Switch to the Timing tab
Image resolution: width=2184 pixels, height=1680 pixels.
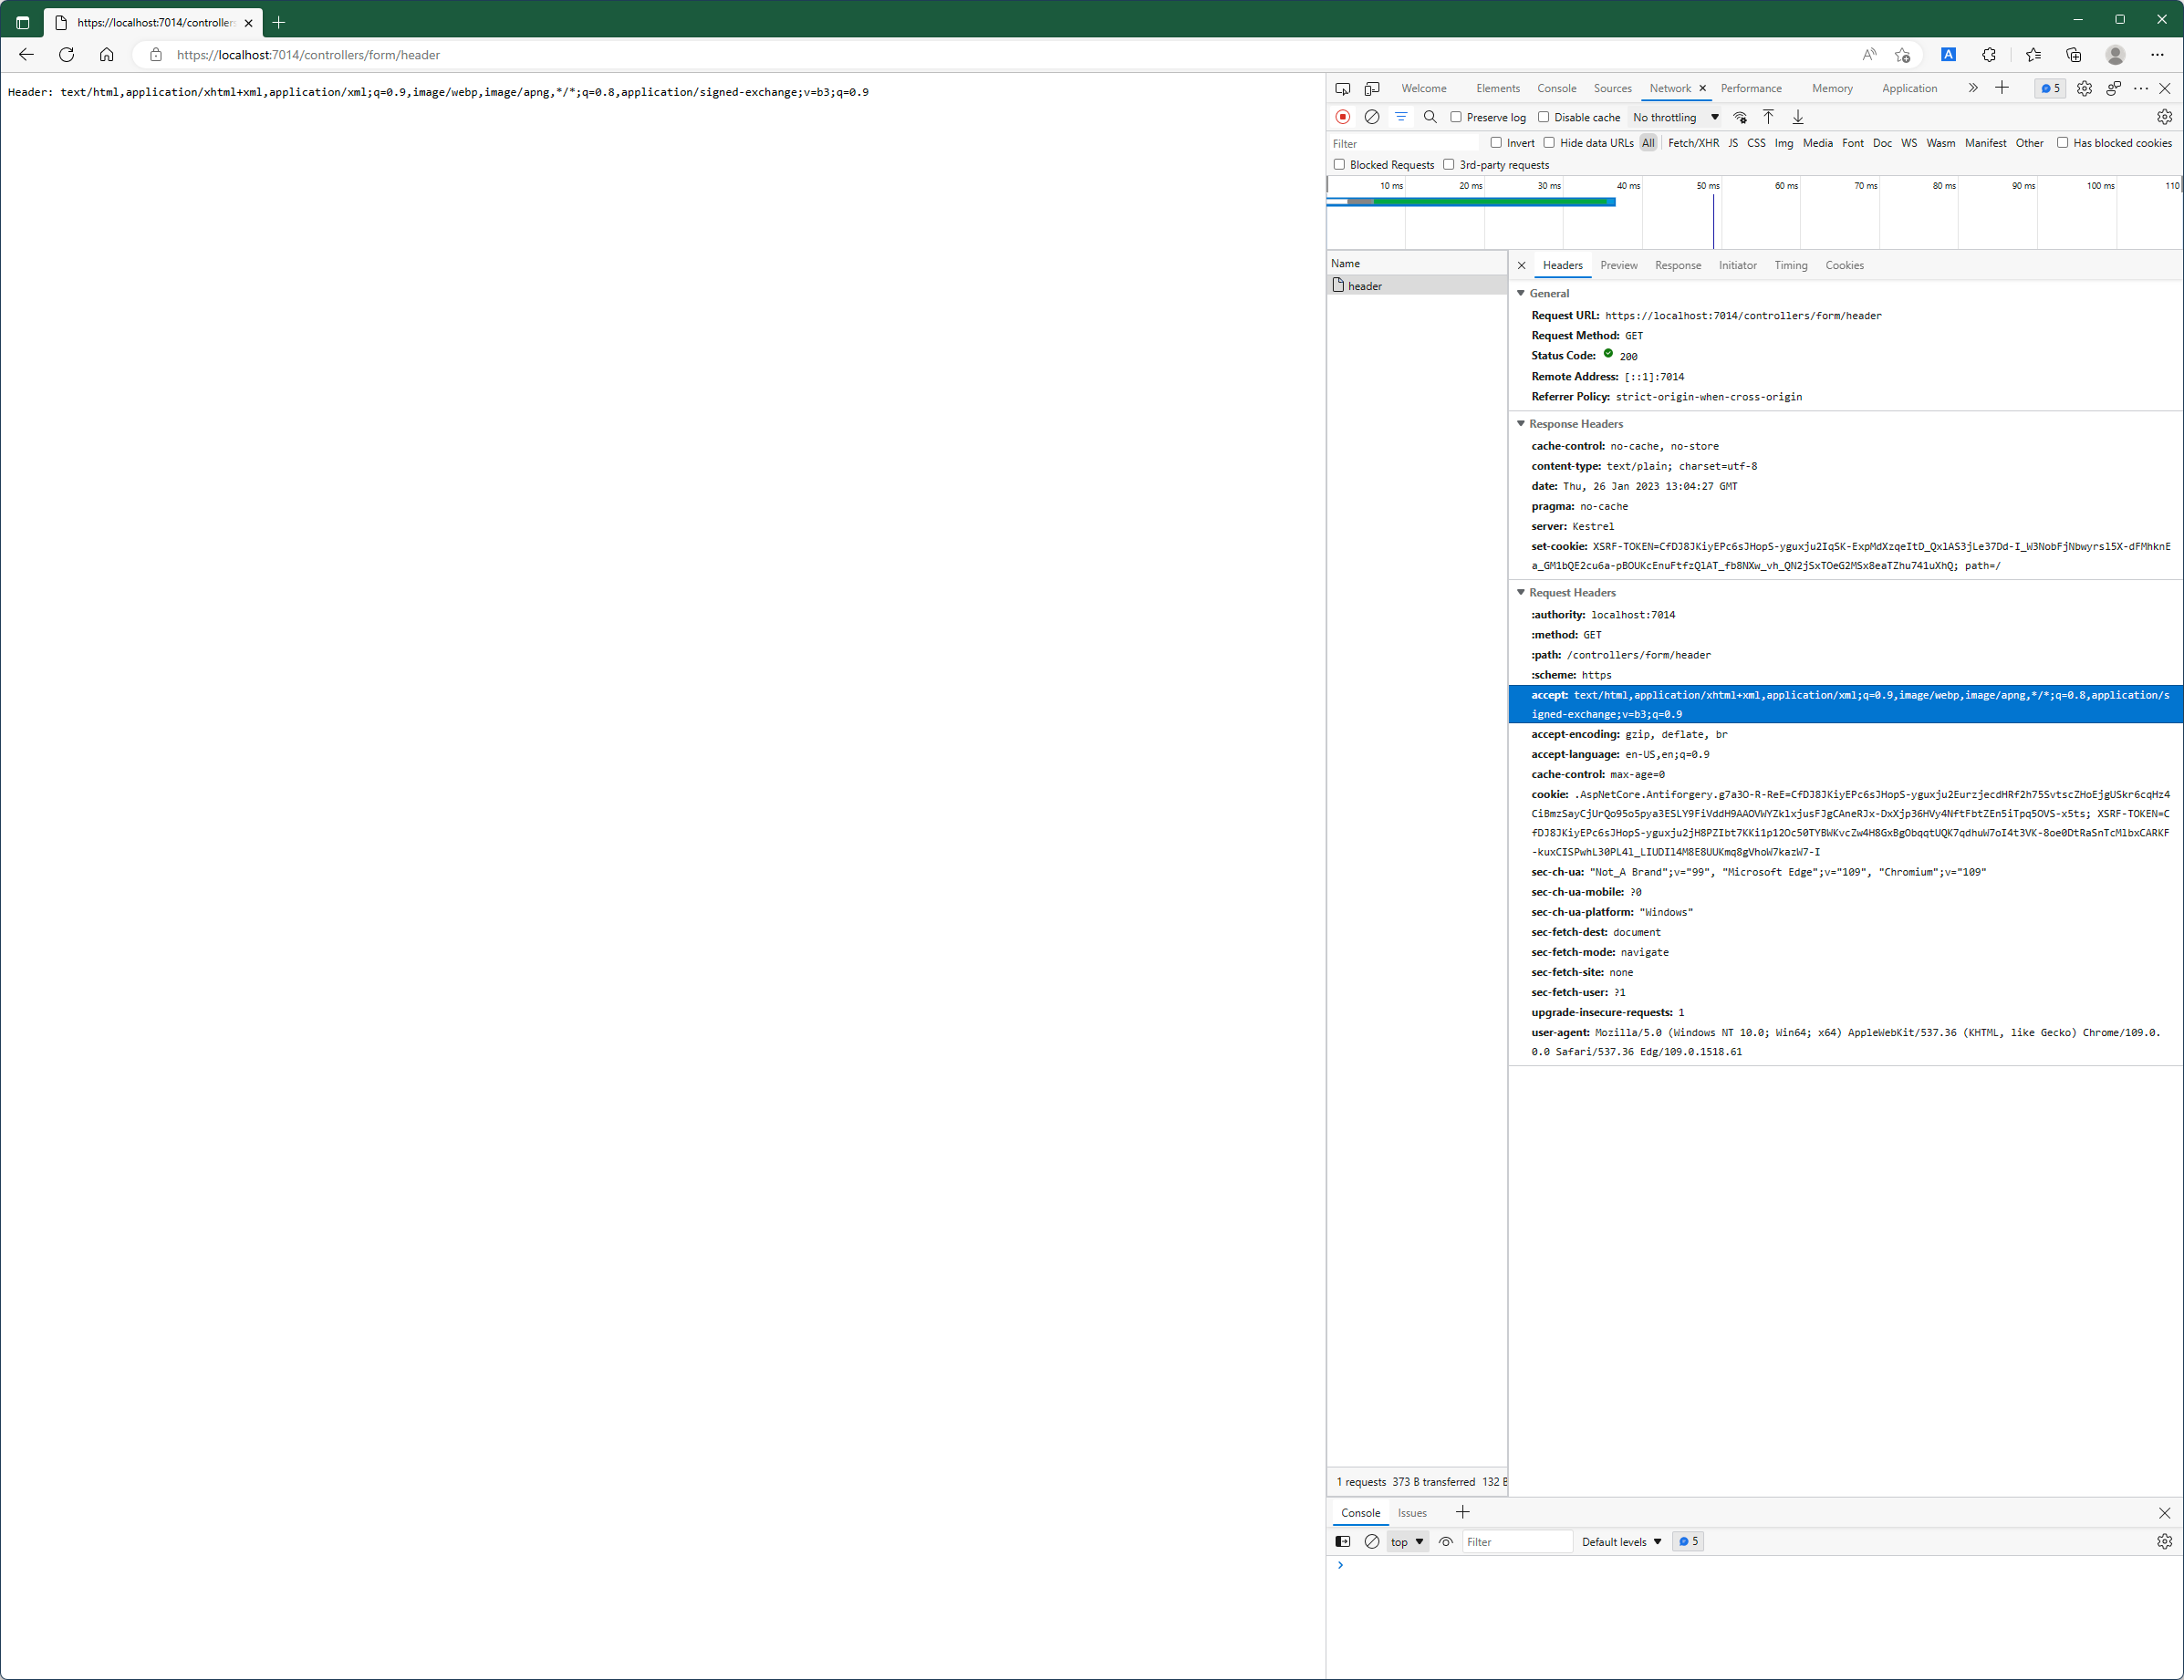point(1790,265)
